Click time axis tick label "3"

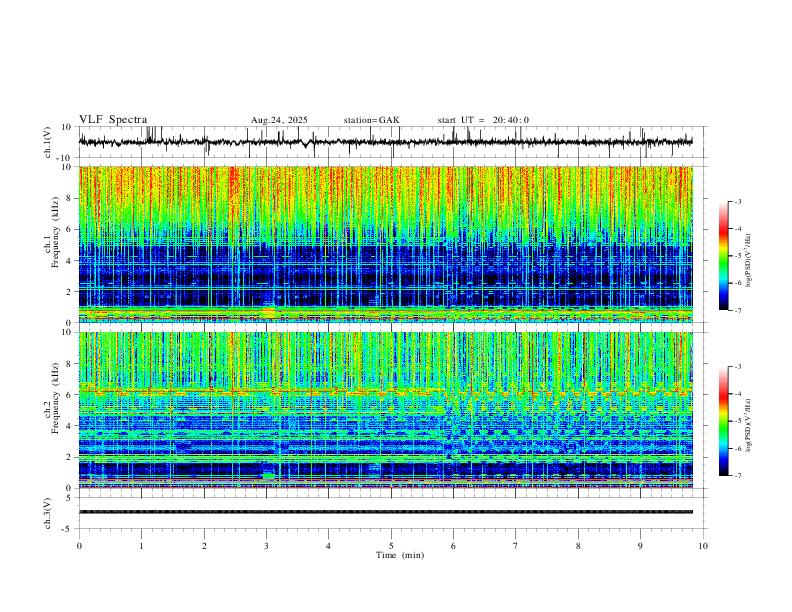266,546
